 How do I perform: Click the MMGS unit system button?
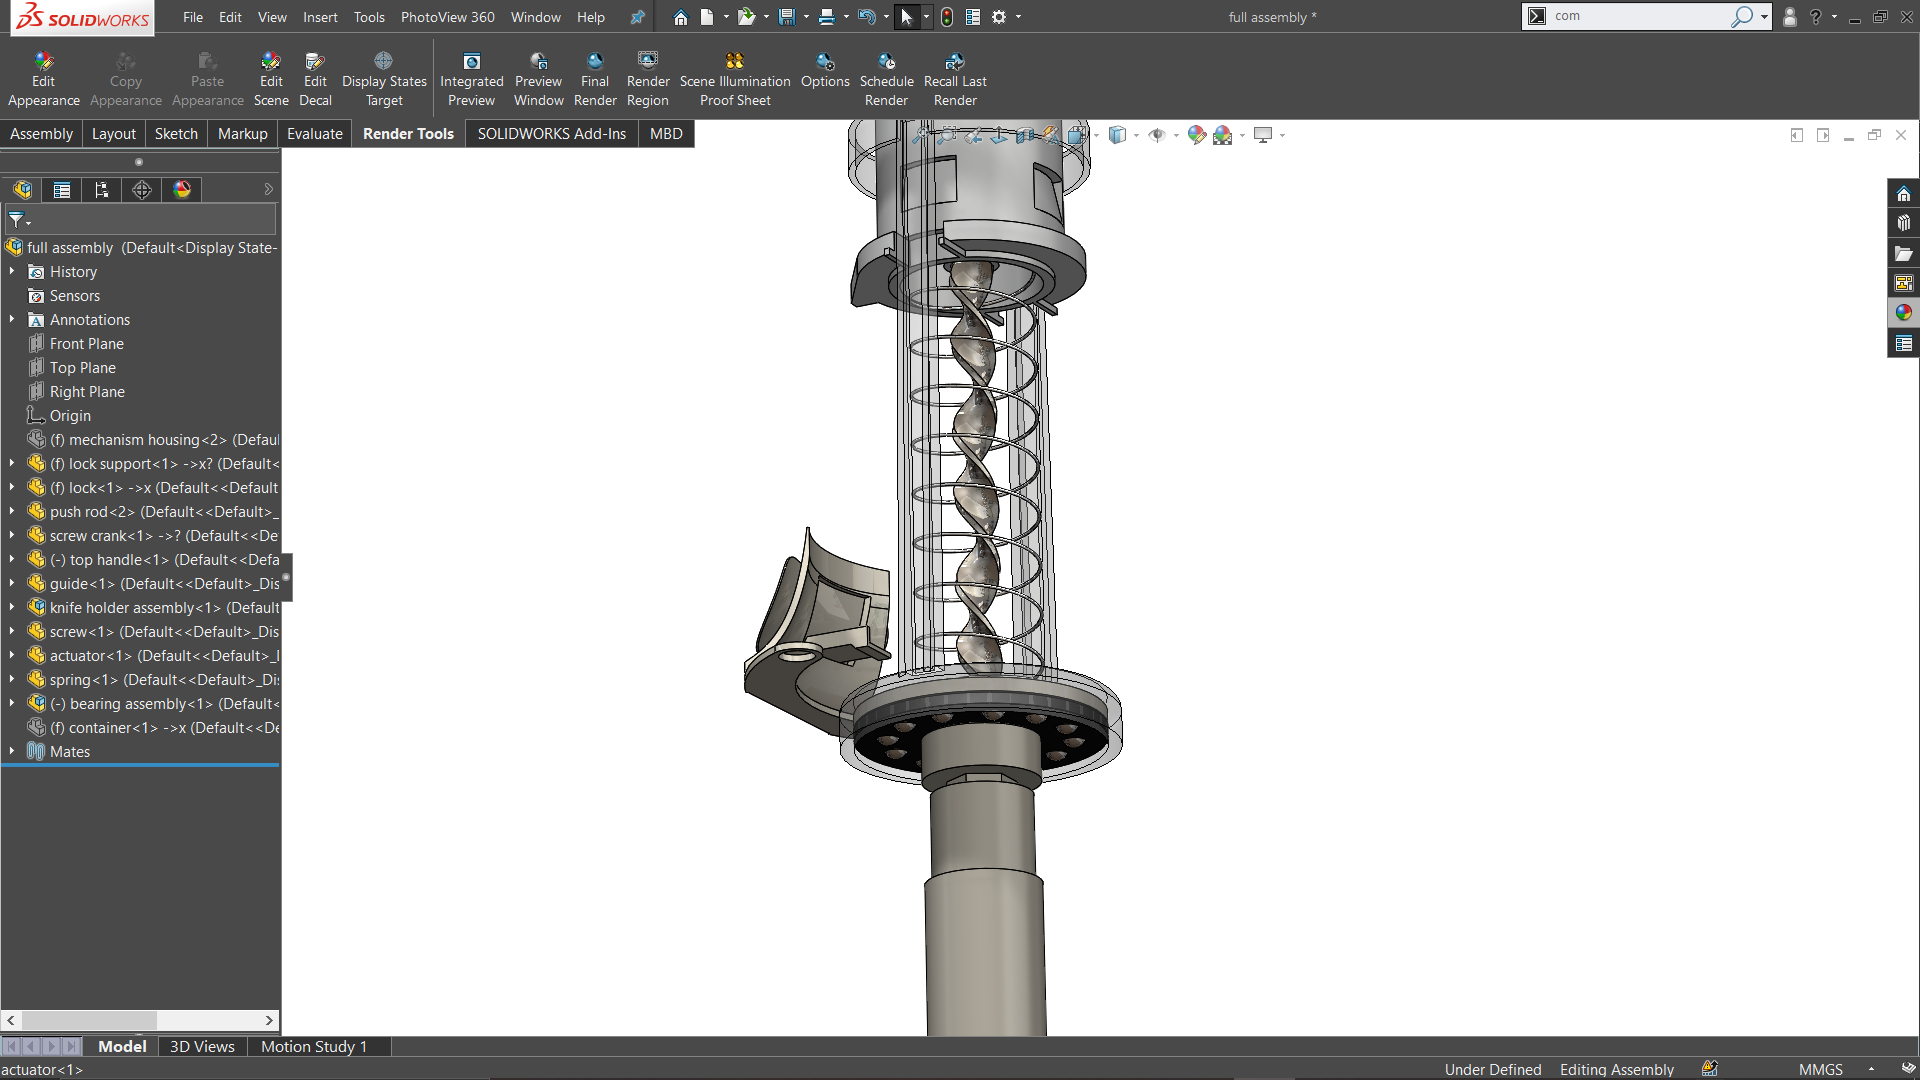click(1820, 1069)
